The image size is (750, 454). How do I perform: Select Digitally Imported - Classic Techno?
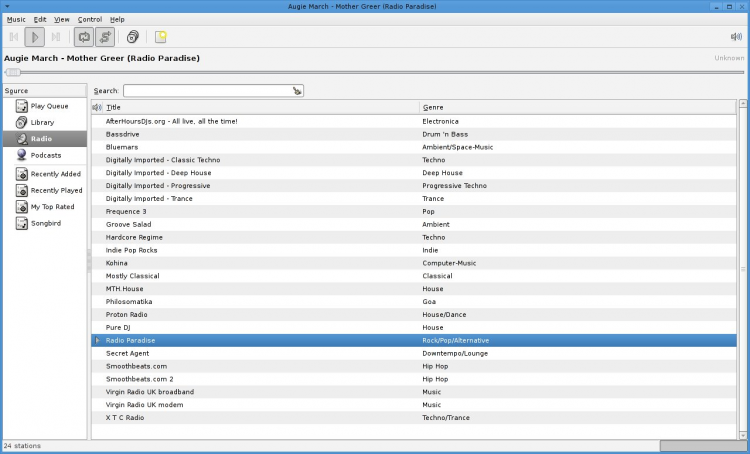[x=163, y=160]
